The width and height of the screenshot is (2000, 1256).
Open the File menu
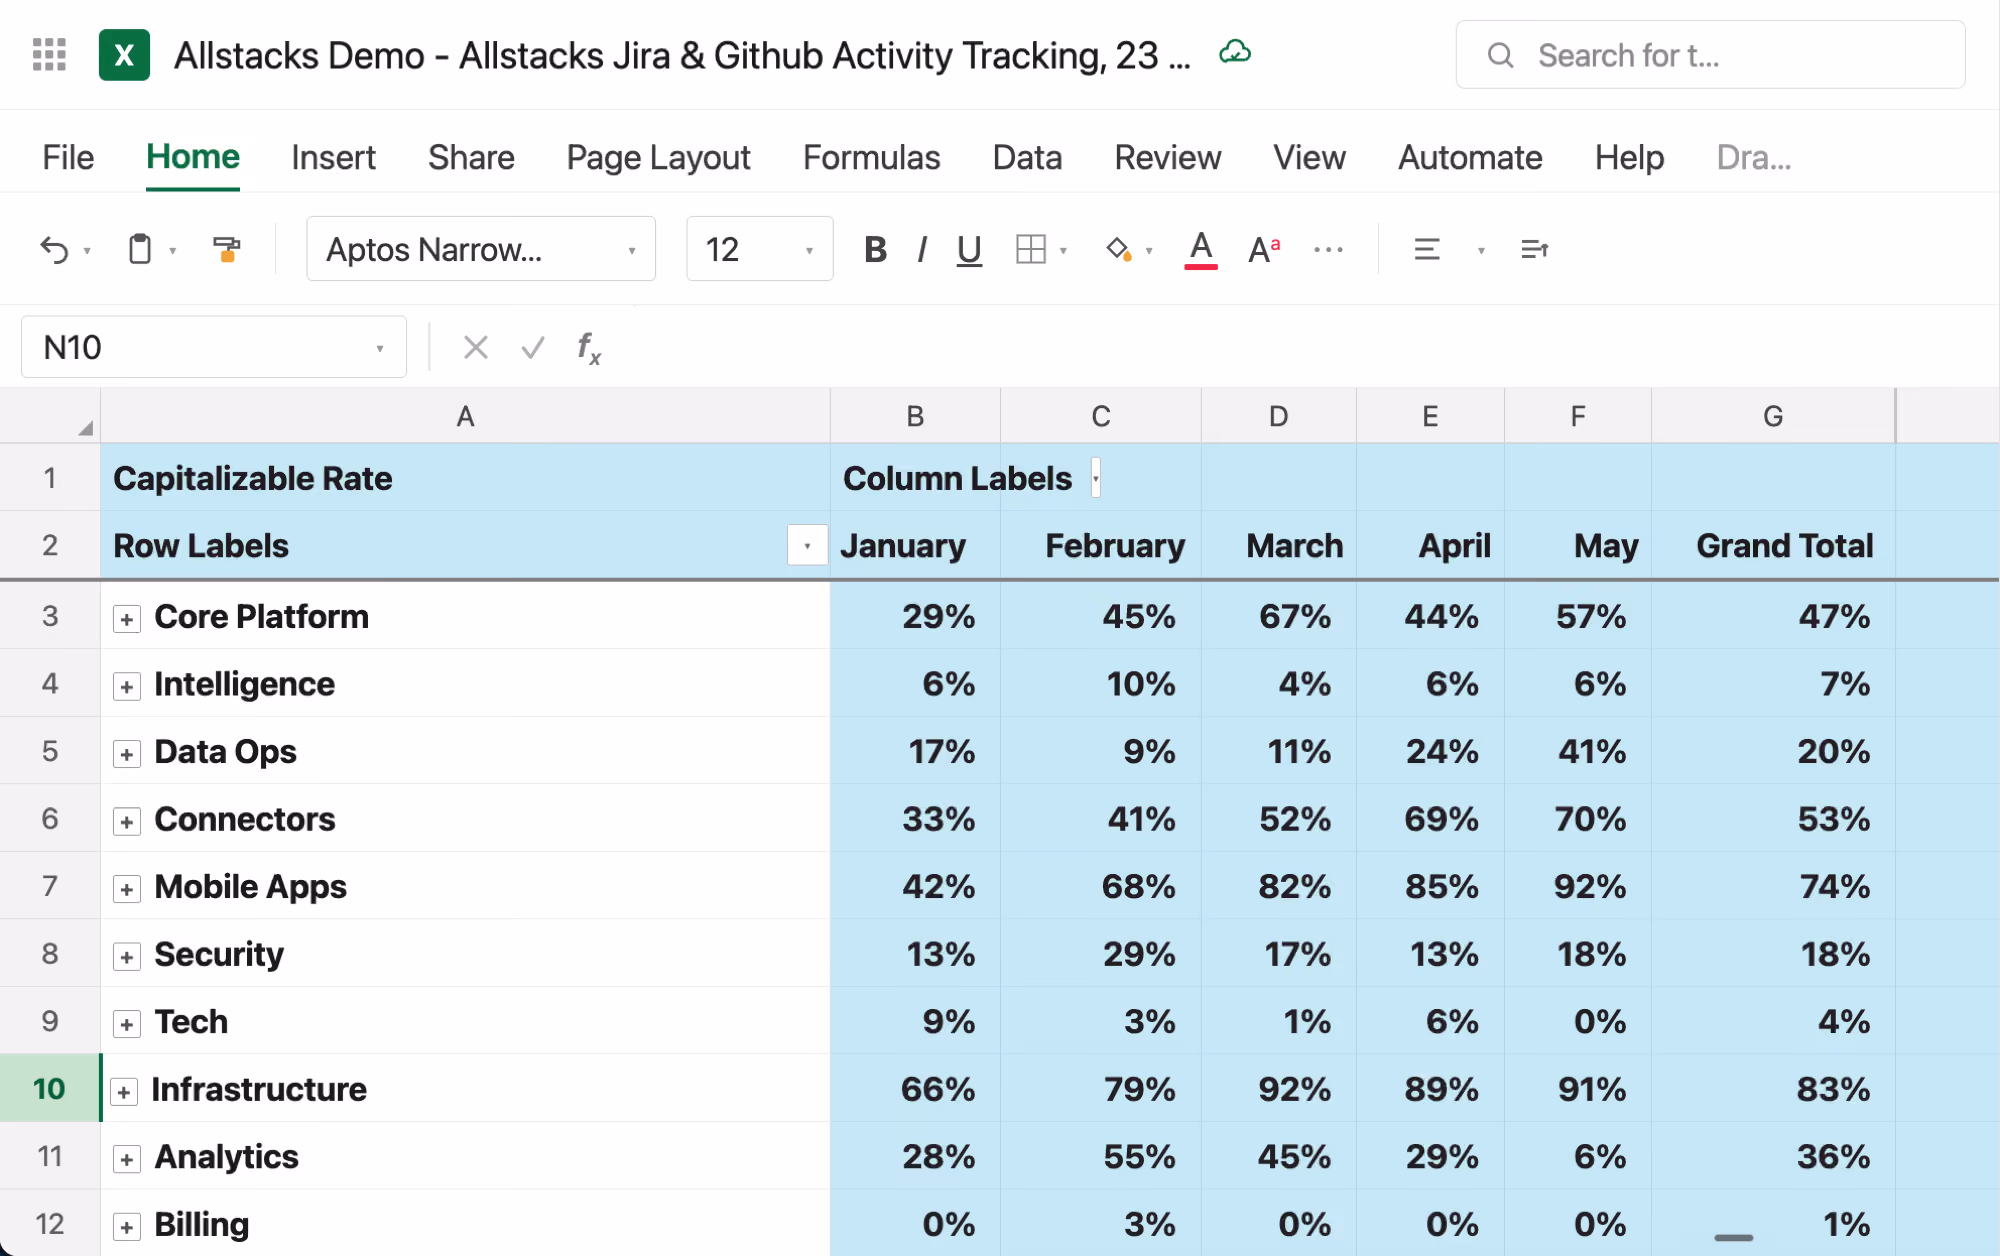coord(68,157)
